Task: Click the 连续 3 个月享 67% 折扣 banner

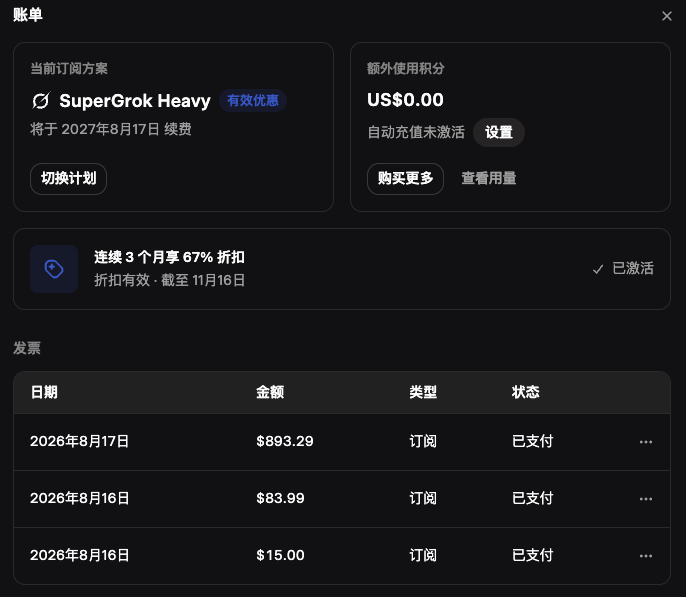Action: point(342,269)
